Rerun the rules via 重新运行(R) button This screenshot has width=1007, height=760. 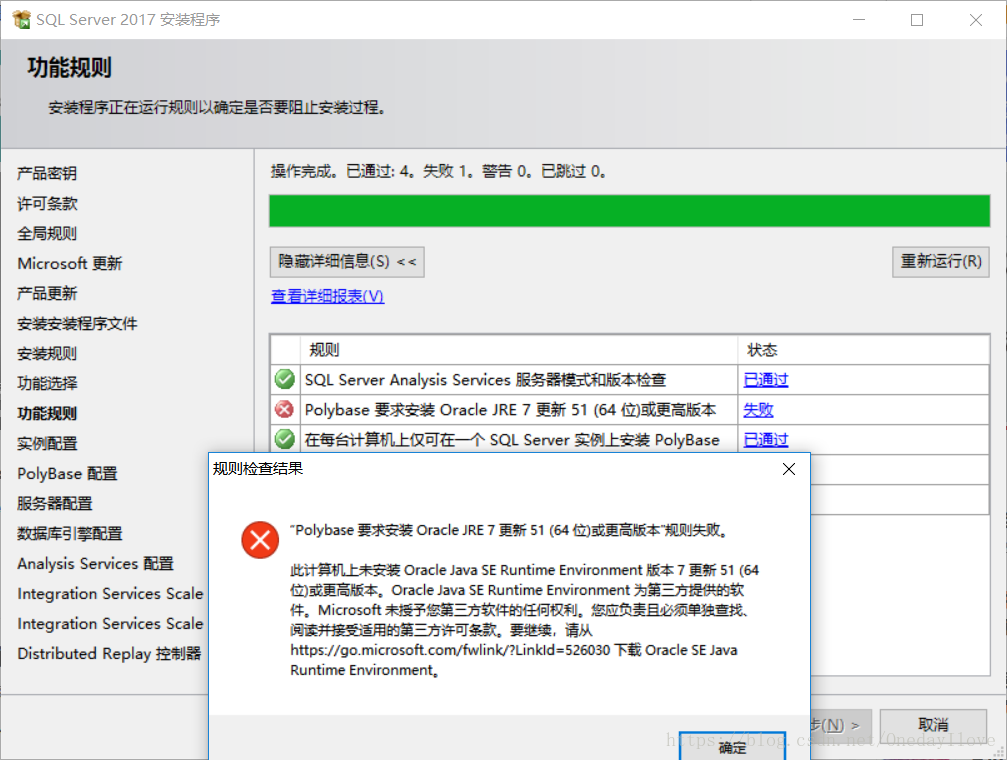pos(940,261)
